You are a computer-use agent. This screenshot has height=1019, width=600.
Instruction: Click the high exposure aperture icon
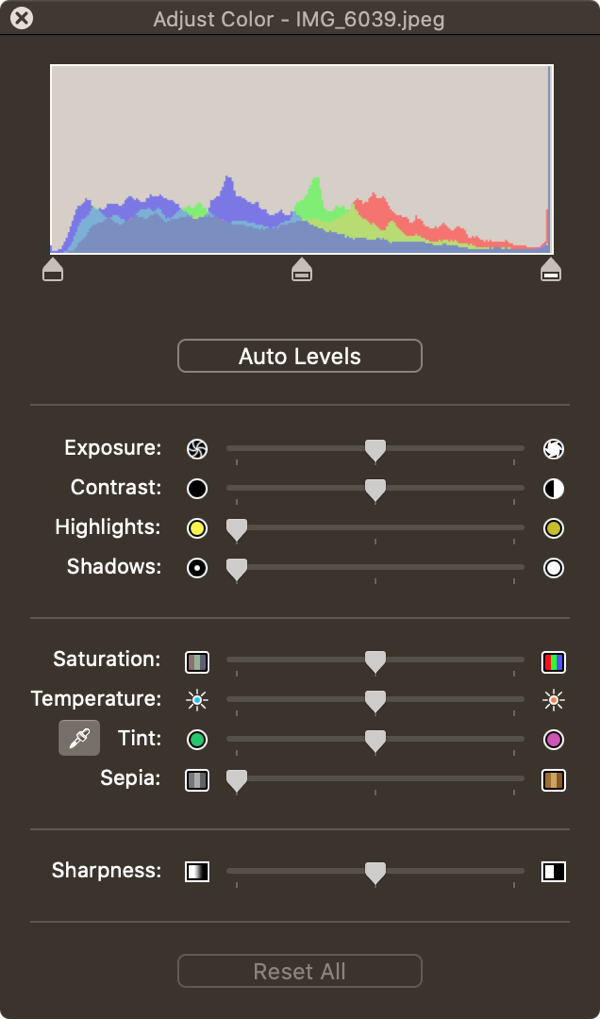click(x=553, y=449)
